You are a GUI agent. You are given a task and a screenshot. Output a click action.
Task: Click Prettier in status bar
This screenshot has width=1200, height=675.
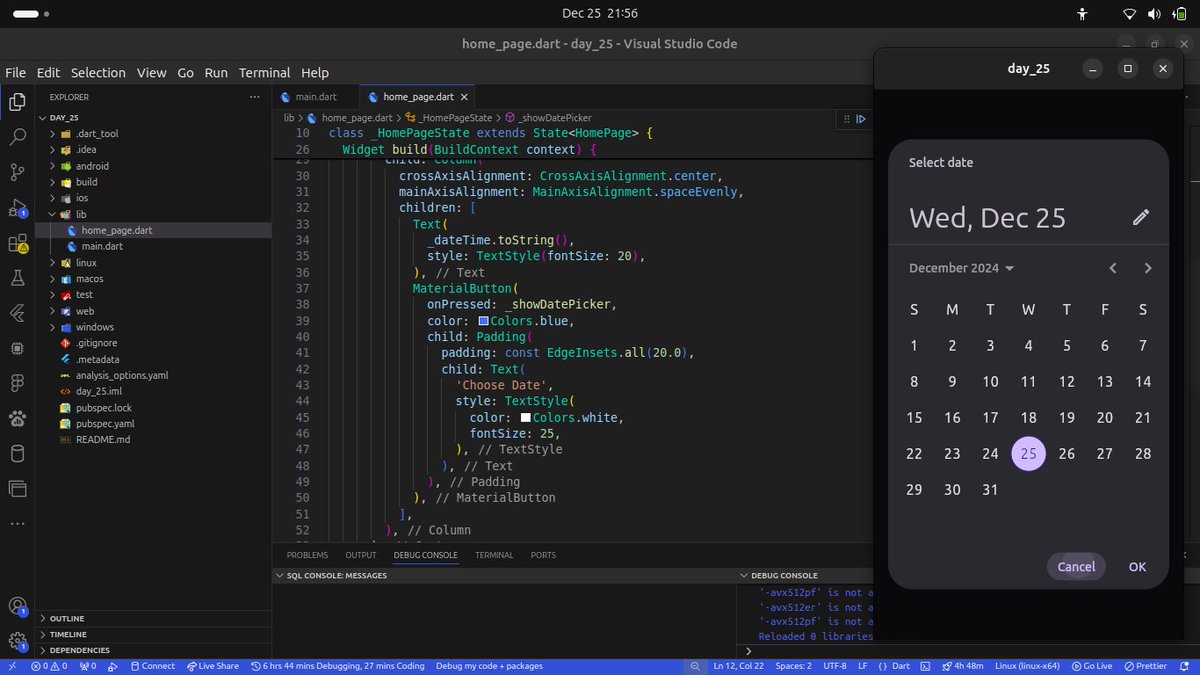(x=1145, y=666)
